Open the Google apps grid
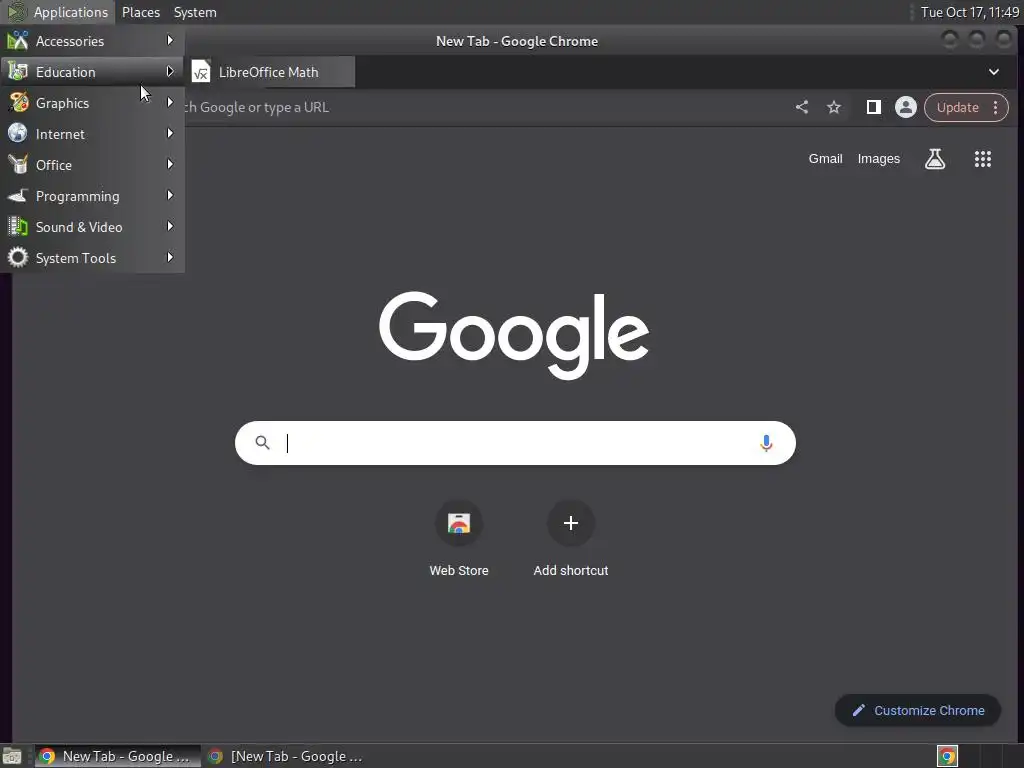This screenshot has width=1024, height=768. click(983, 159)
